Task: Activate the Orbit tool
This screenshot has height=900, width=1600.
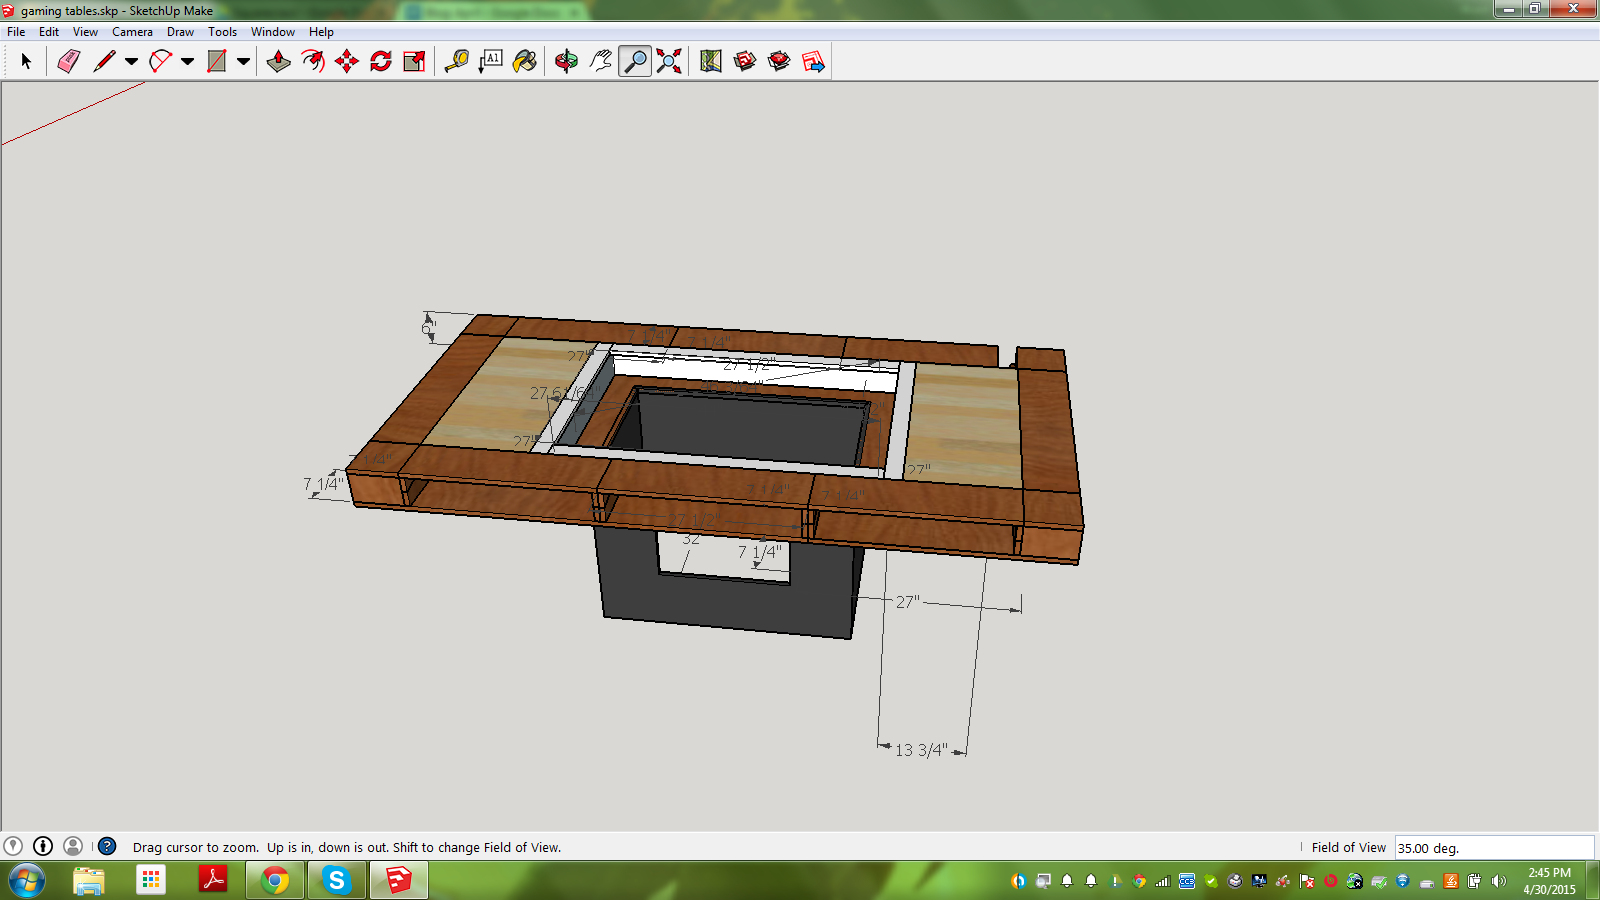Action: click(566, 62)
